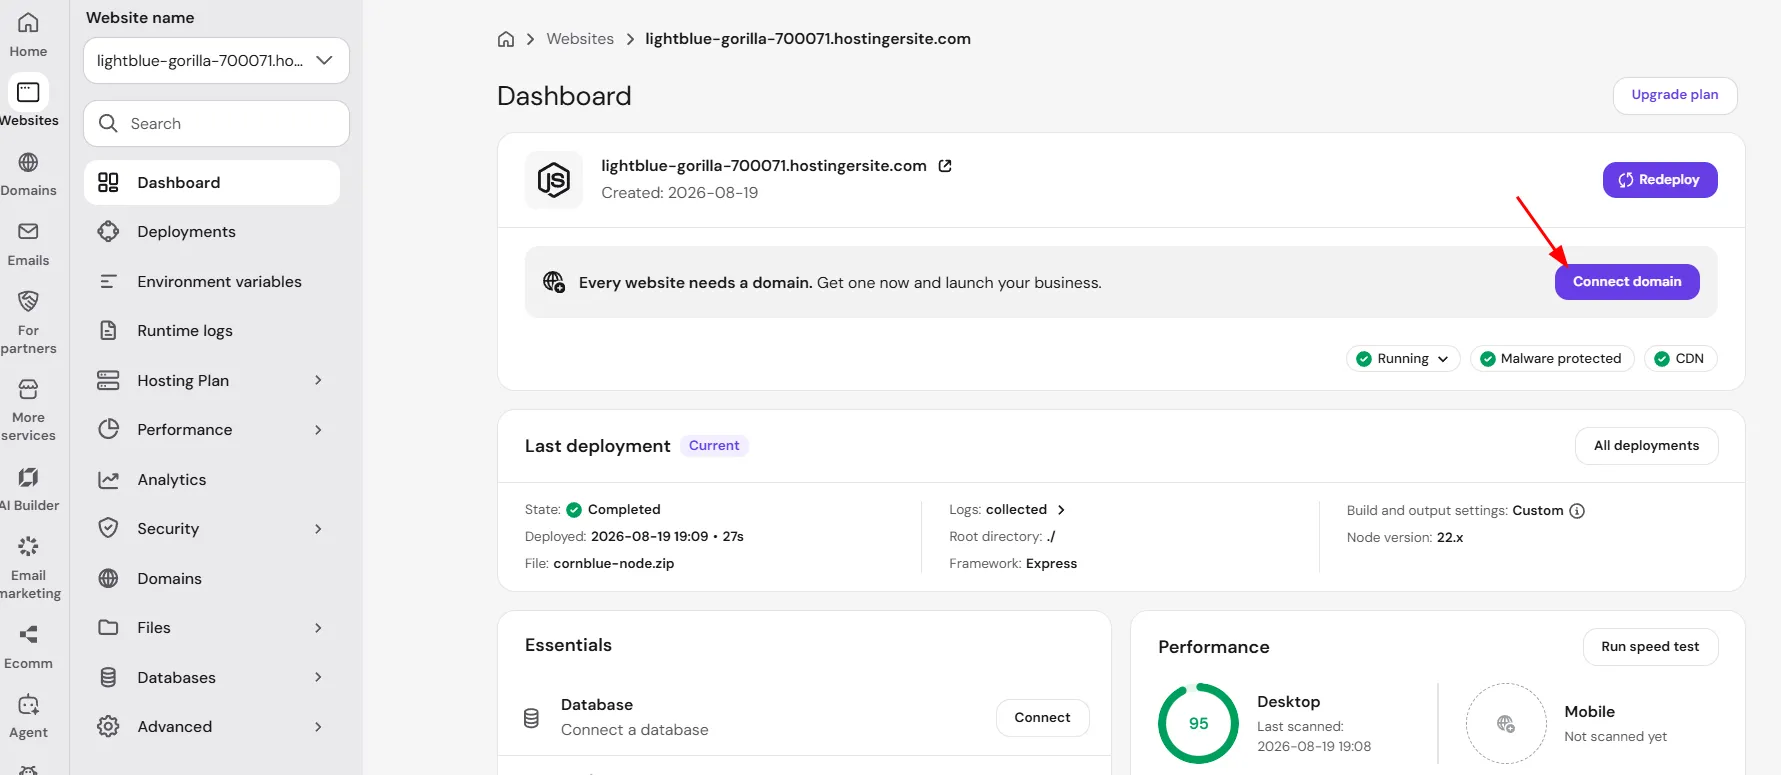Open the Ecomm icon in the left rail
Screen dimensions: 1781x775
click(28, 634)
